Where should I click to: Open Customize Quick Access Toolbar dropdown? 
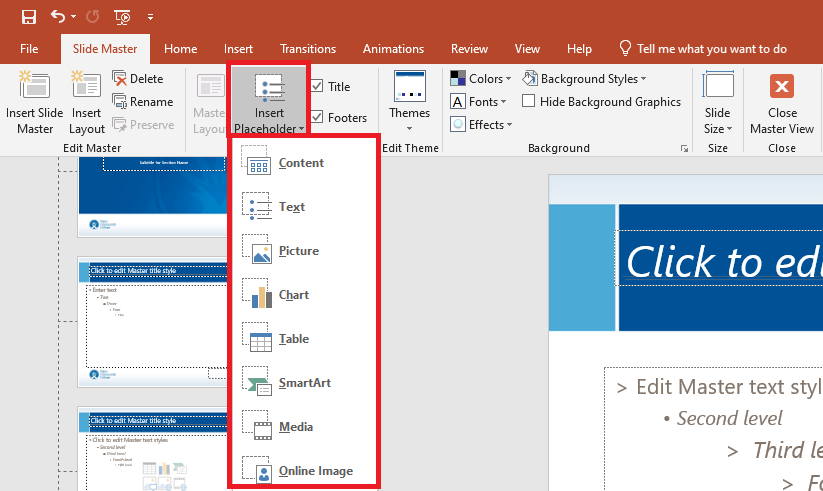[x=151, y=17]
